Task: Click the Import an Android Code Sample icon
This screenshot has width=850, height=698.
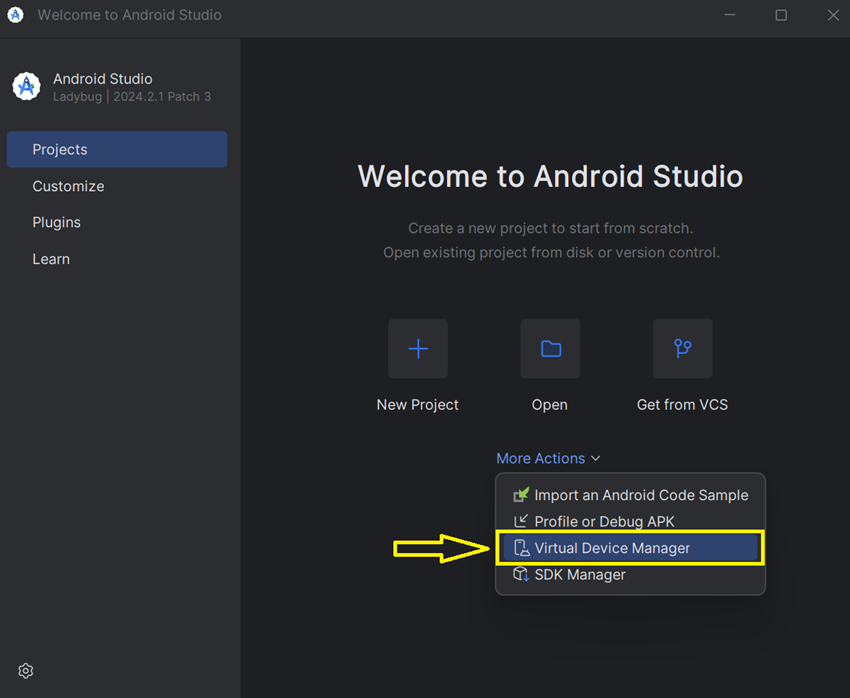Action: [x=520, y=494]
